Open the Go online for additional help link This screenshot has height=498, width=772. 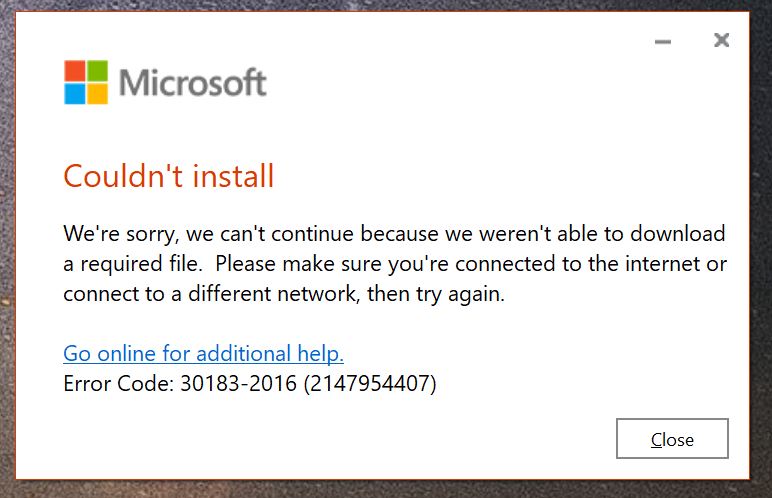tap(203, 353)
